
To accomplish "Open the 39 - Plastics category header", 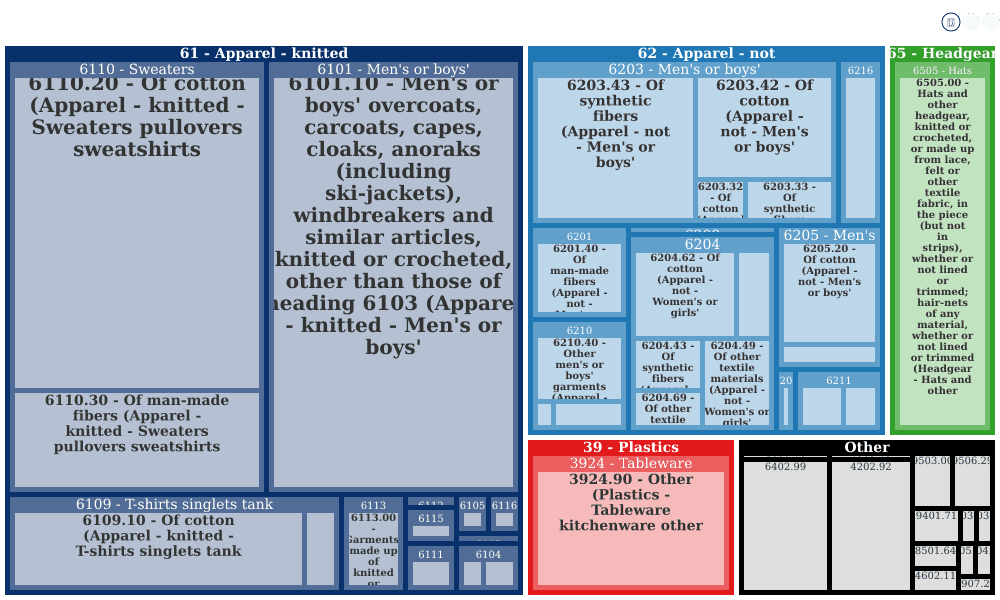I will click(631, 448).
